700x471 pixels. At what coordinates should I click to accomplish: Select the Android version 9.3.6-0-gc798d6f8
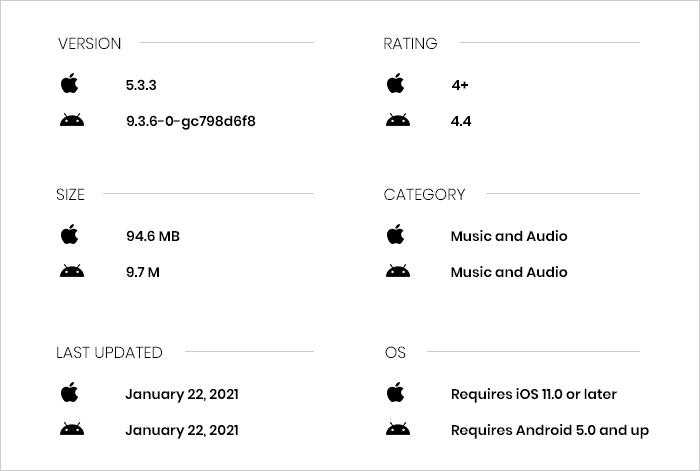pyautogui.click(x=191, y=121)
